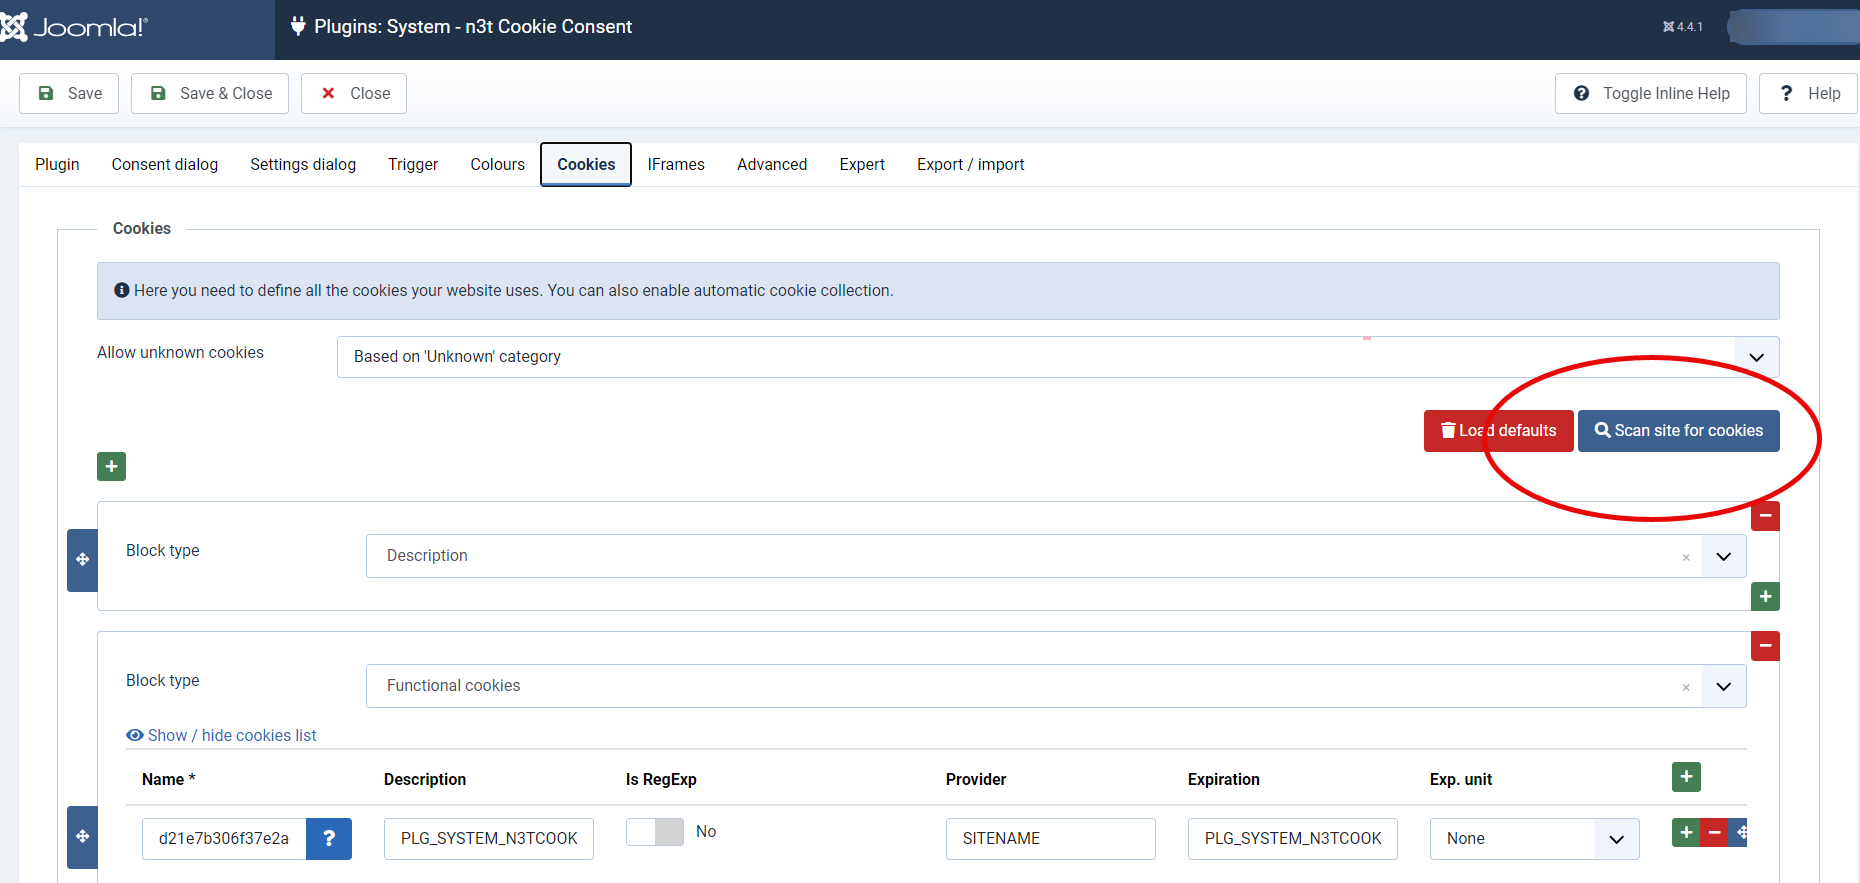1860x883 pixels.
Task: Select the Cookies tab
Action: [x=586, y=164]
